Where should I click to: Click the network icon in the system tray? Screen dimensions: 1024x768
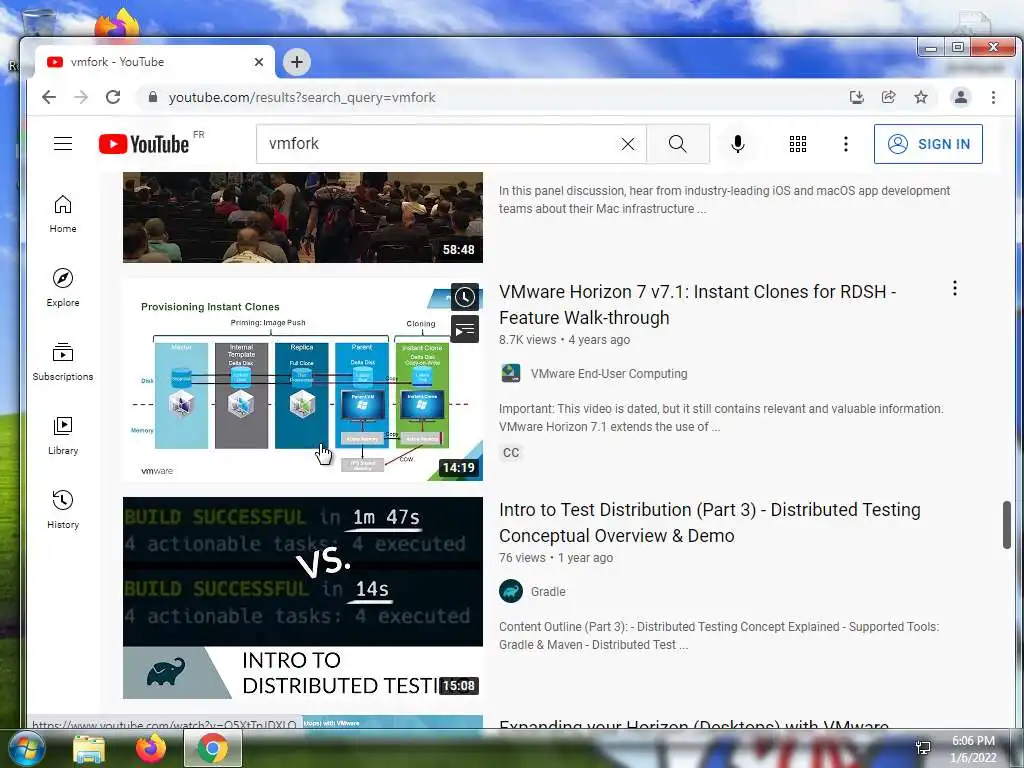[923, 748]
